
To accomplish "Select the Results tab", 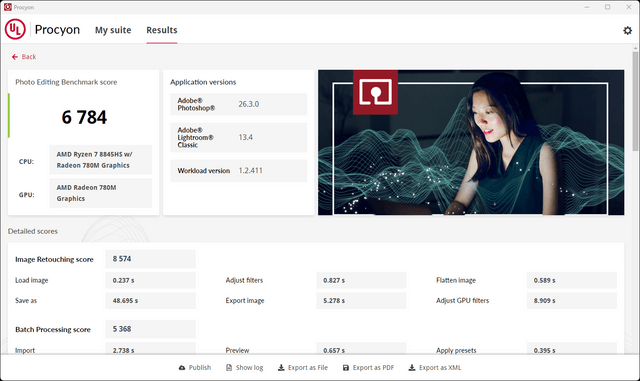I will click(x=162, y=30).
